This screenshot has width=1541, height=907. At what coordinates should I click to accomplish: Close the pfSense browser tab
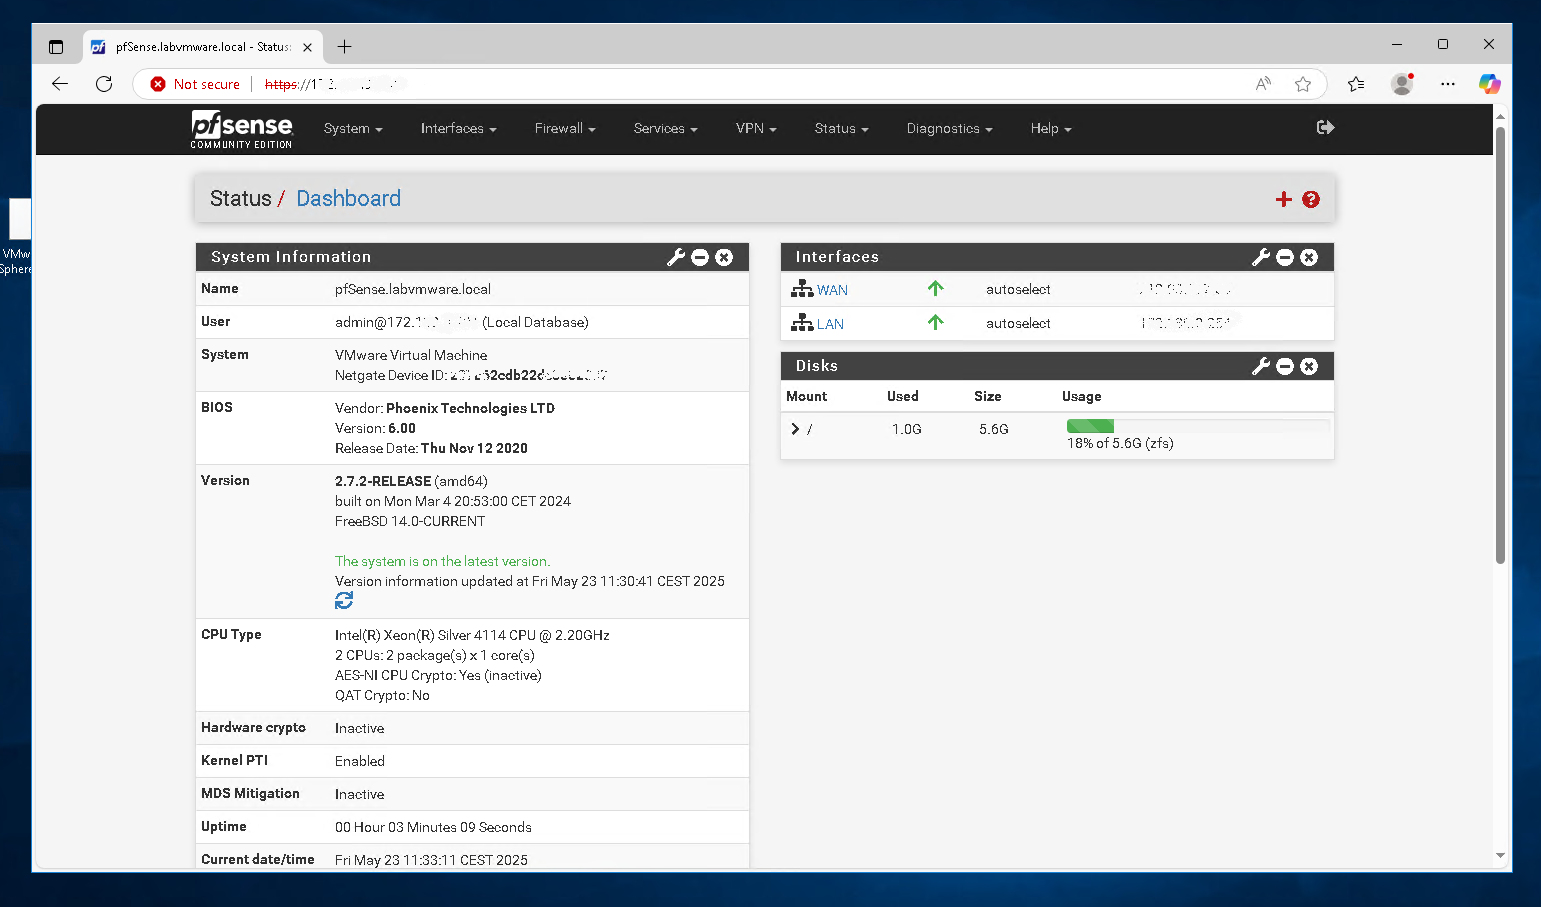(307, 47)
